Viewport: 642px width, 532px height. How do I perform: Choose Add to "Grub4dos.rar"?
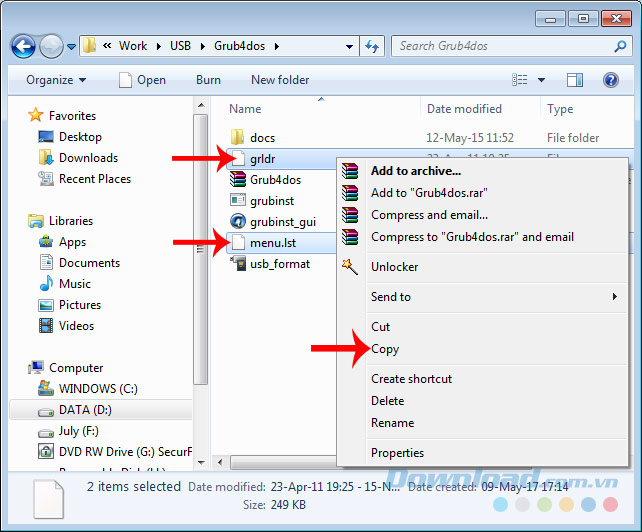[x=429, y=192]
